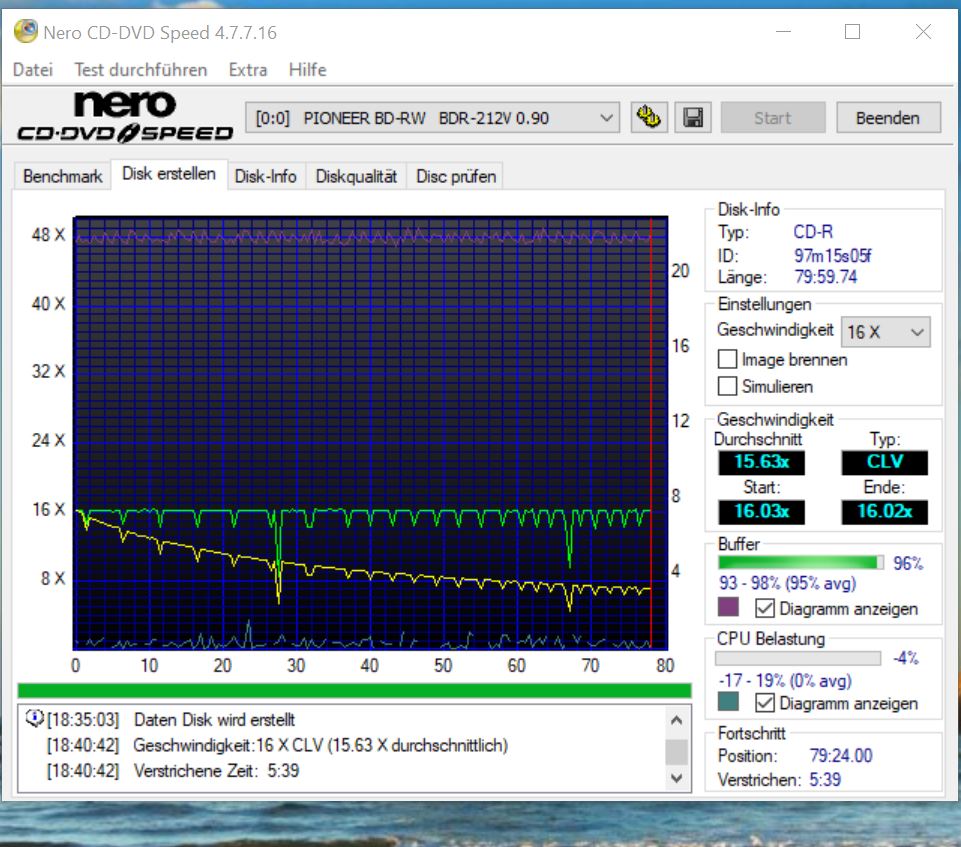Open the drive options tool icon
This screenshot has width=961, height=847.
click(x=649, y=117)
